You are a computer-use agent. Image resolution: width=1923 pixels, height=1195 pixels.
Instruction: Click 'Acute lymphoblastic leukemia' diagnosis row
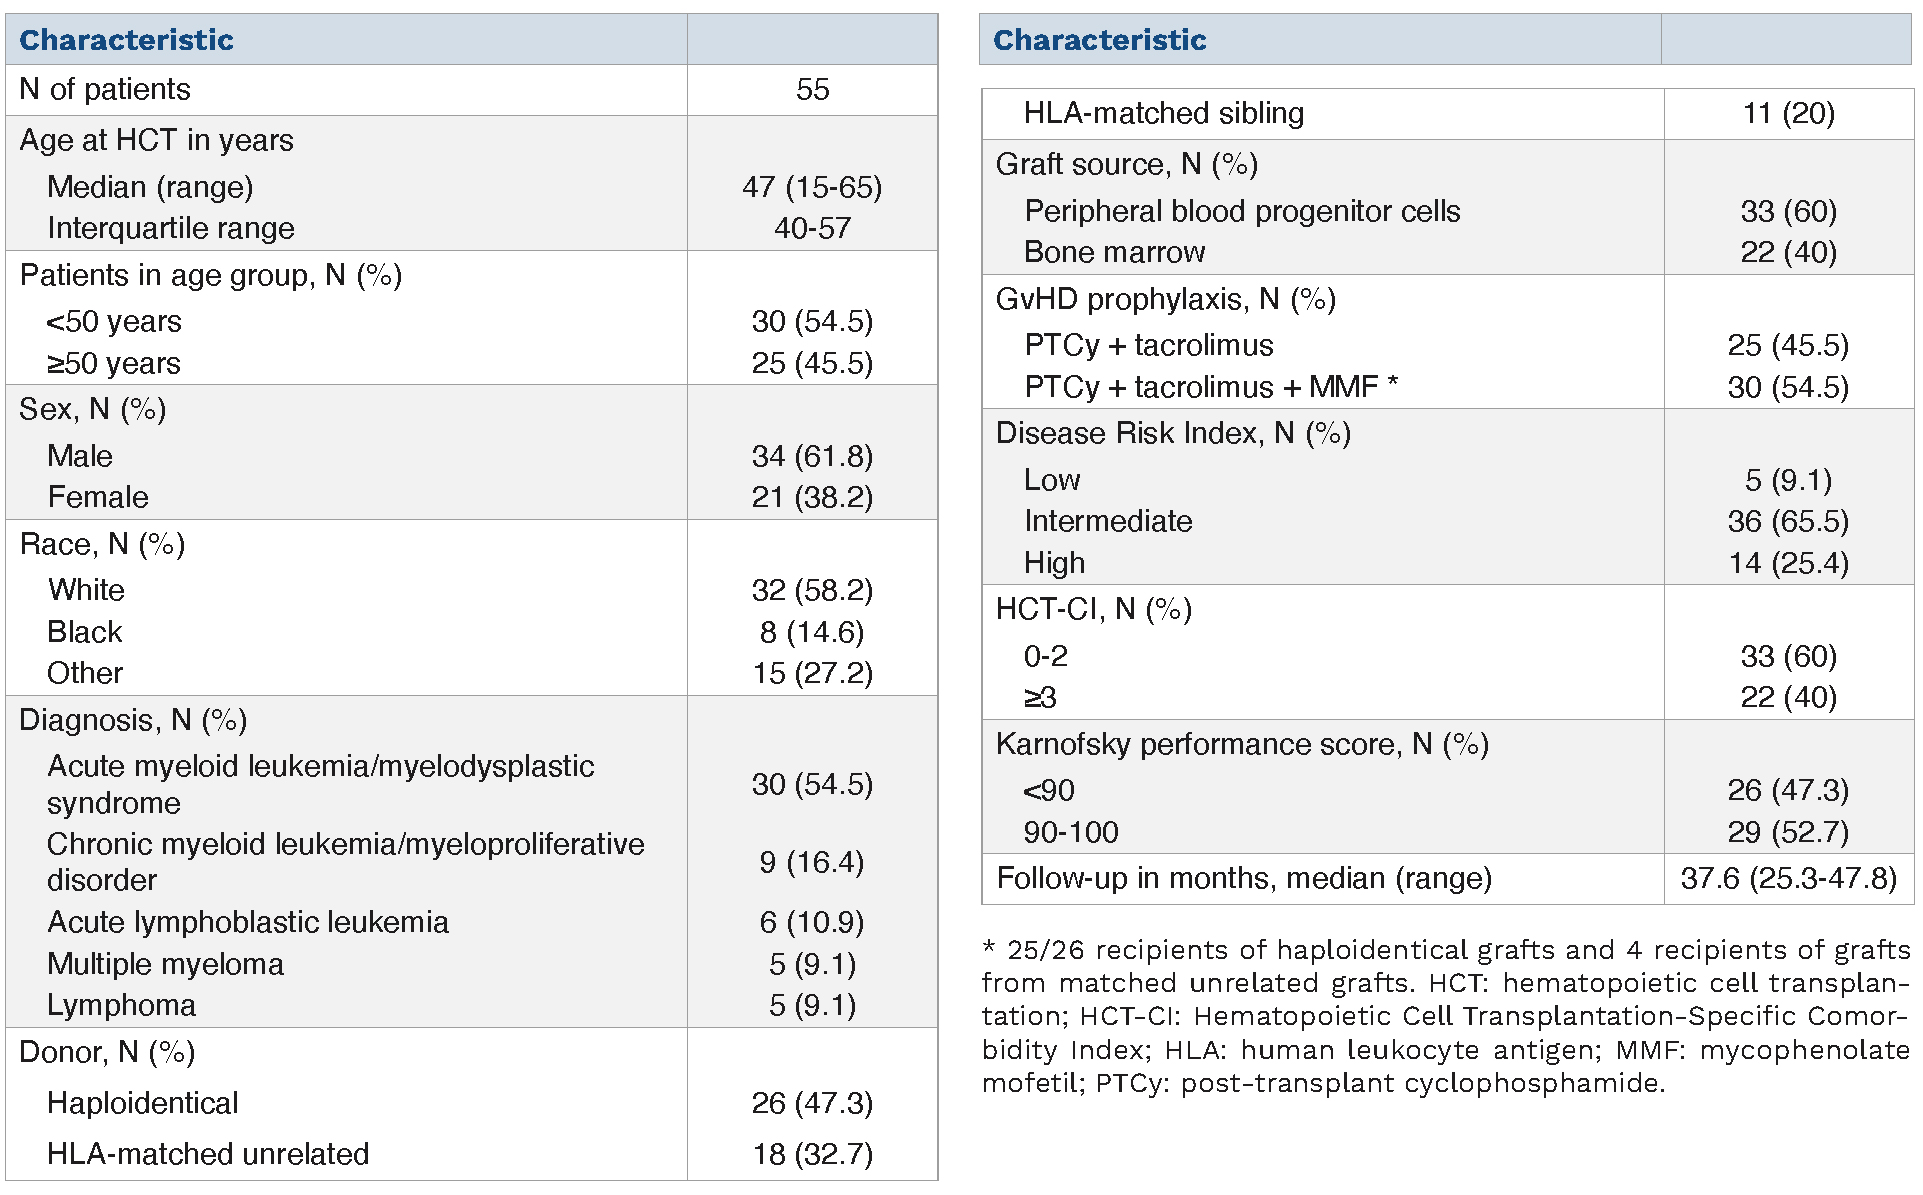248,922
